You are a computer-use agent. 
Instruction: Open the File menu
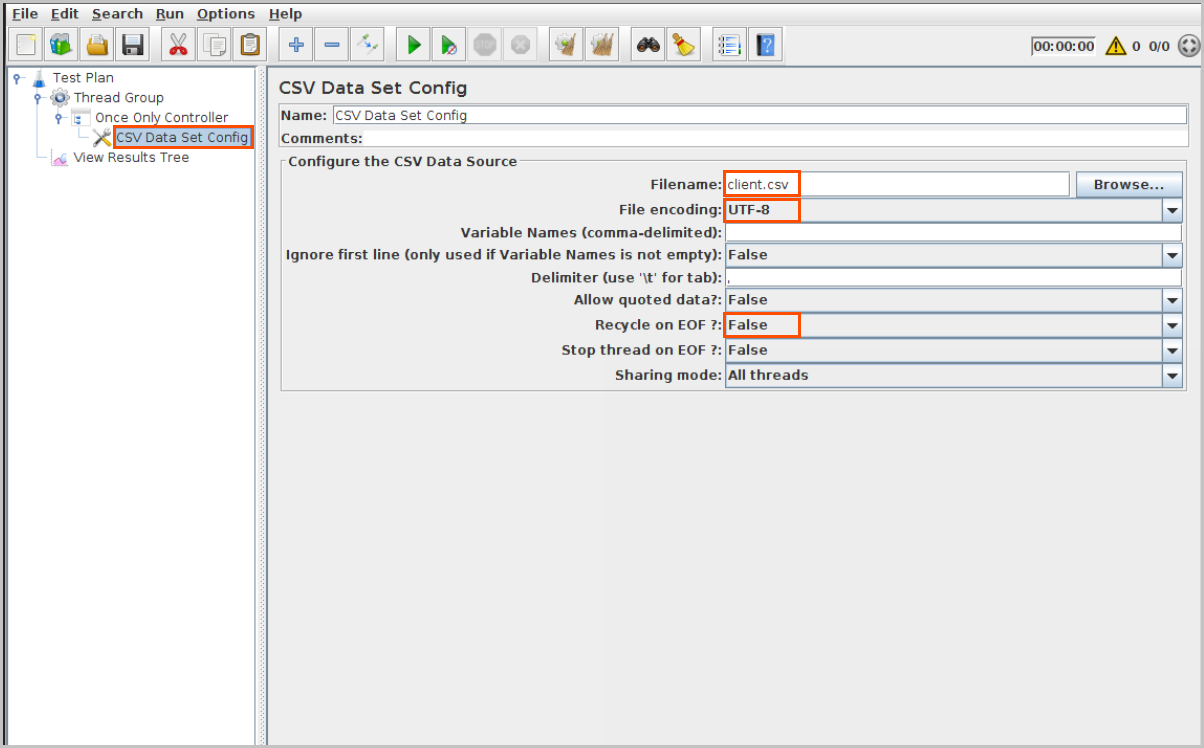pos(25,14)
